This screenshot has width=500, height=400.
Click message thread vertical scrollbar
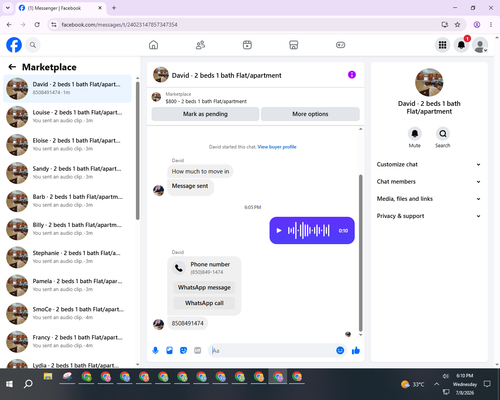pos(360,253)
